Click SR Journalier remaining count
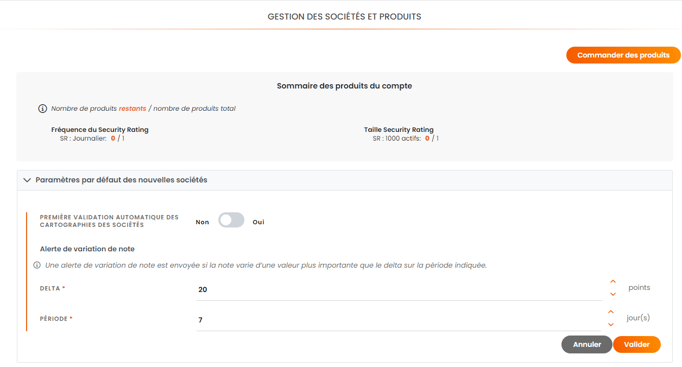The height and width of the screenshot is (367, 682). coord(113,139)
